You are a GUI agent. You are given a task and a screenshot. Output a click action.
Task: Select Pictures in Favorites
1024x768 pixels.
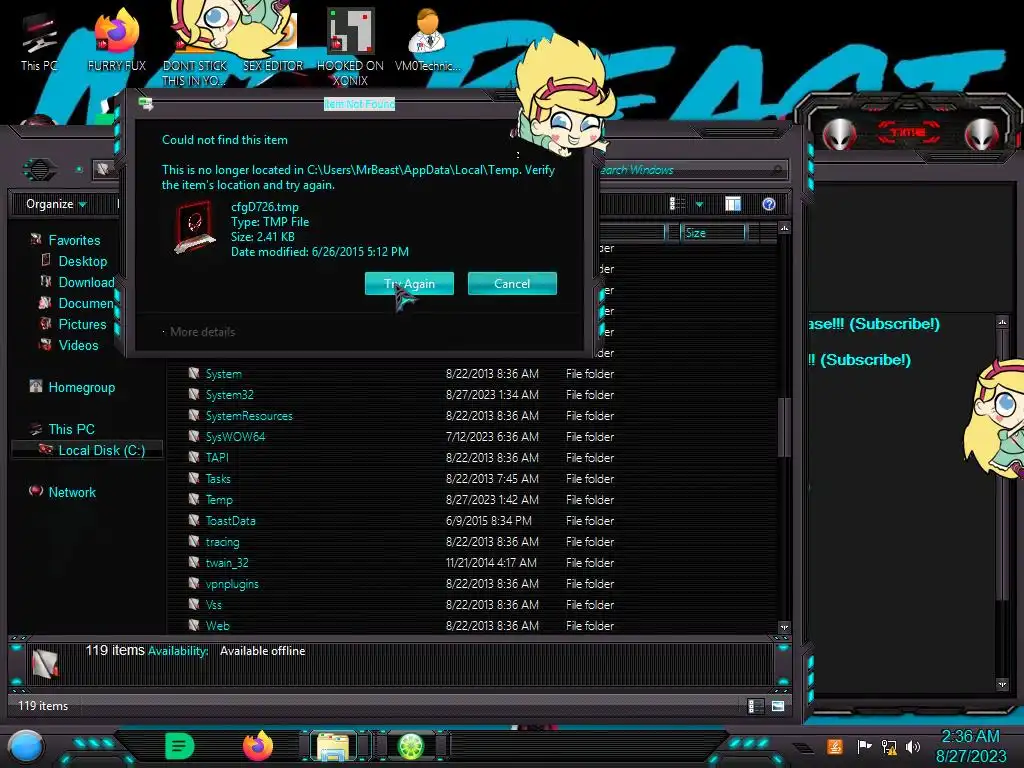(x=82, y=324)
